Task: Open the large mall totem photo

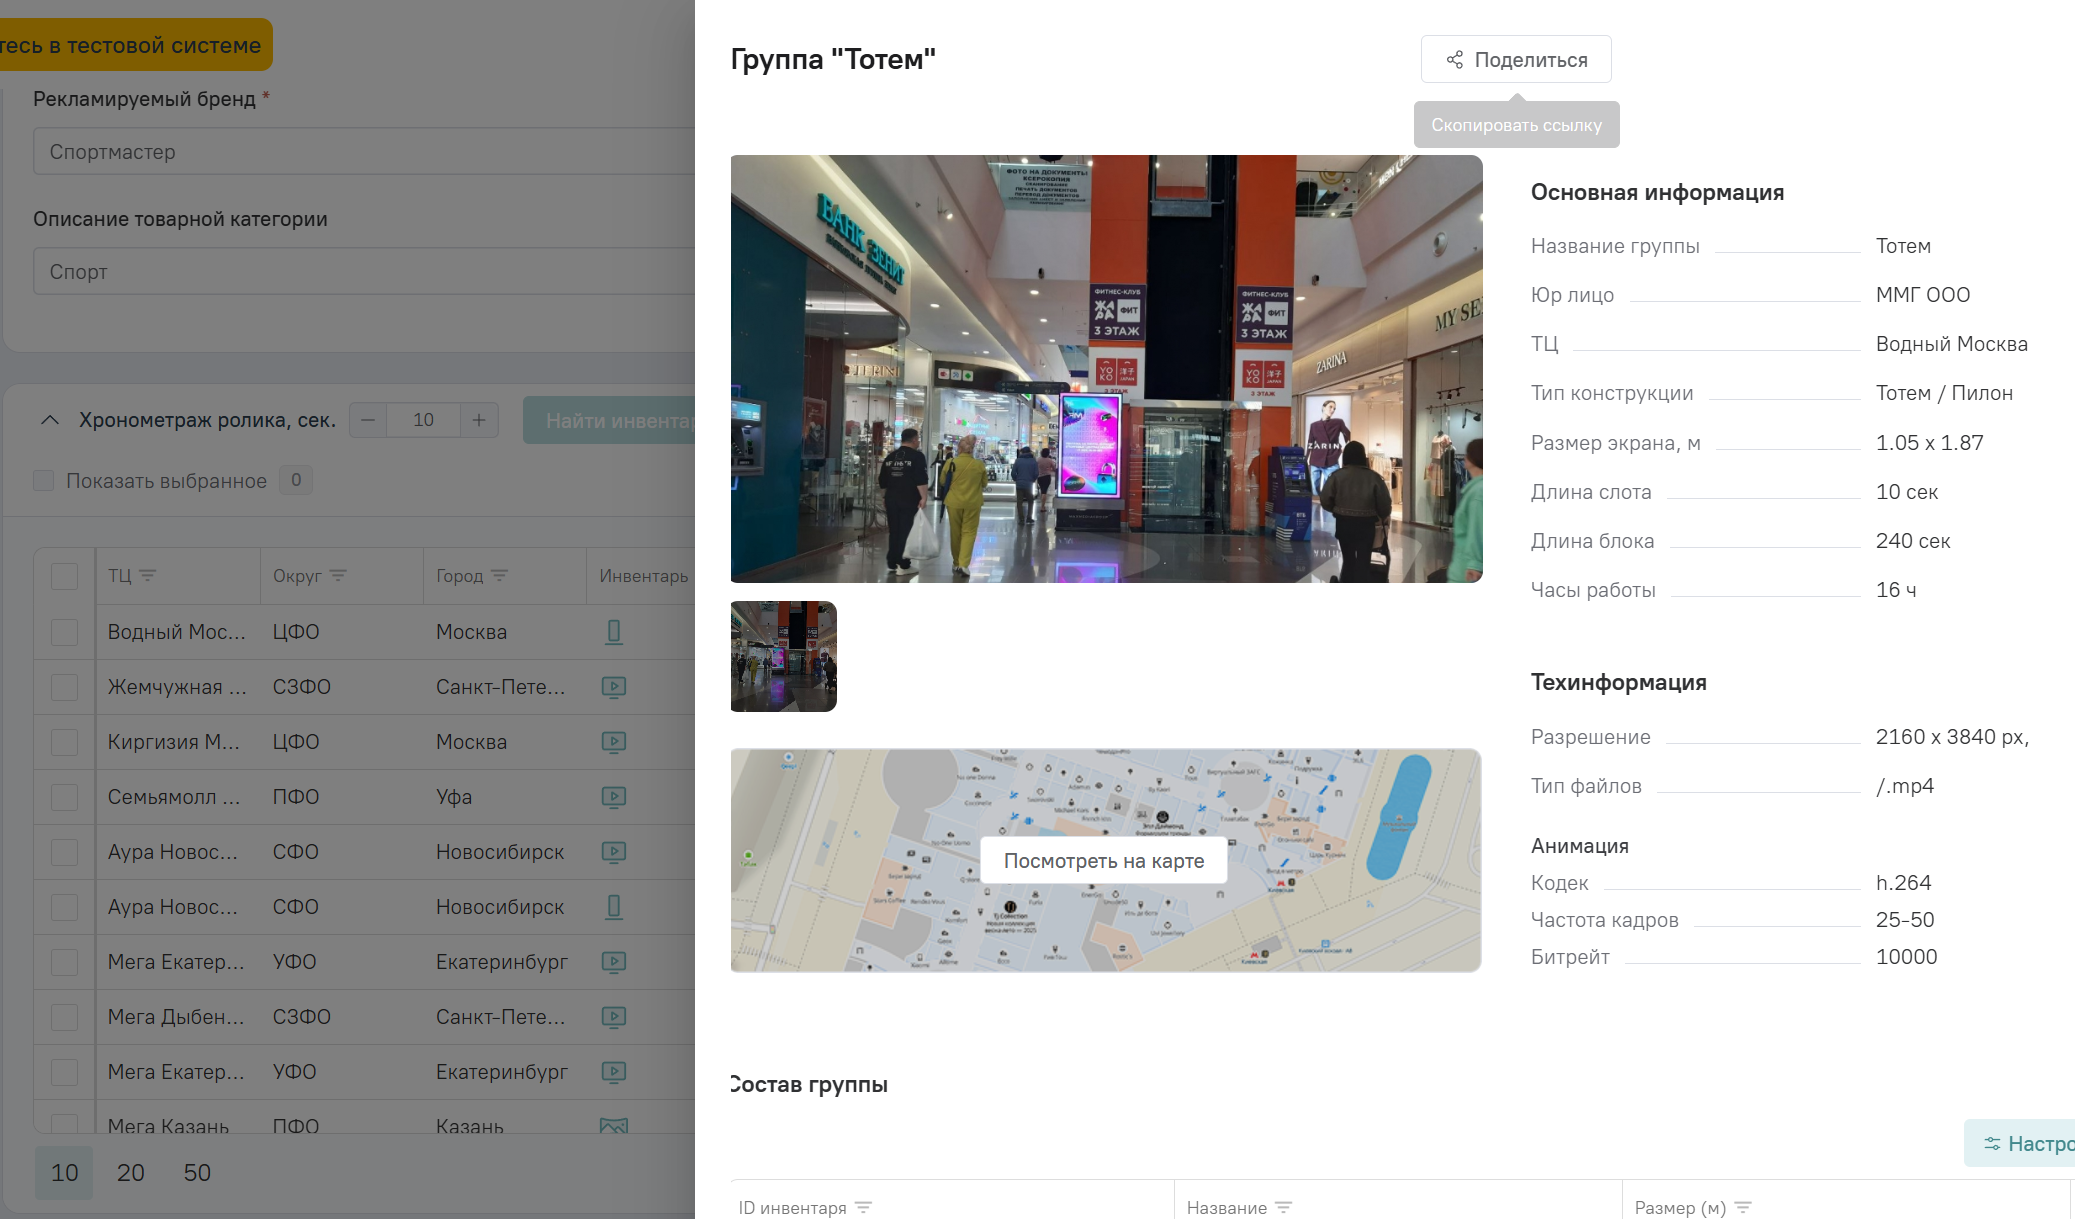Action: coord(1106,368)
